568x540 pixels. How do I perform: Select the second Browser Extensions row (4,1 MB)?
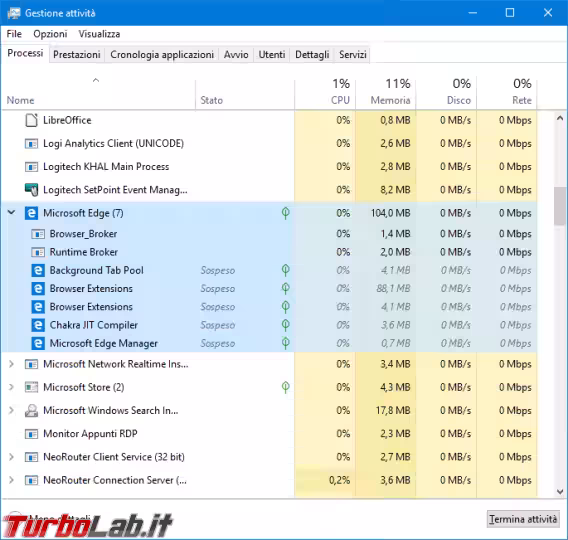[x=270, y=307]
